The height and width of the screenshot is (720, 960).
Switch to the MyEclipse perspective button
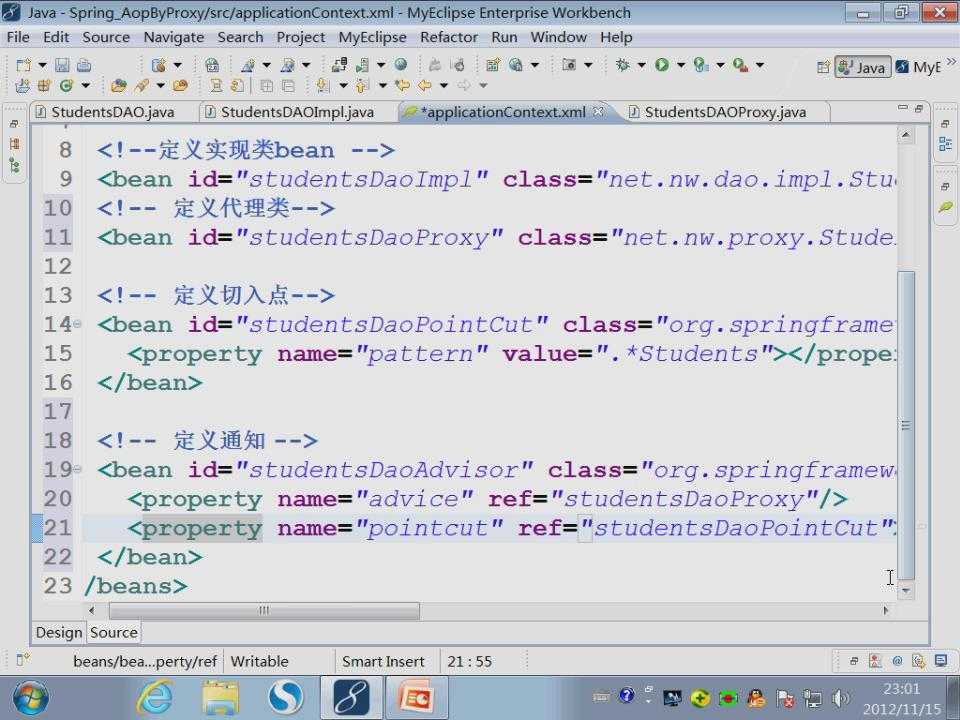point(918,67)
